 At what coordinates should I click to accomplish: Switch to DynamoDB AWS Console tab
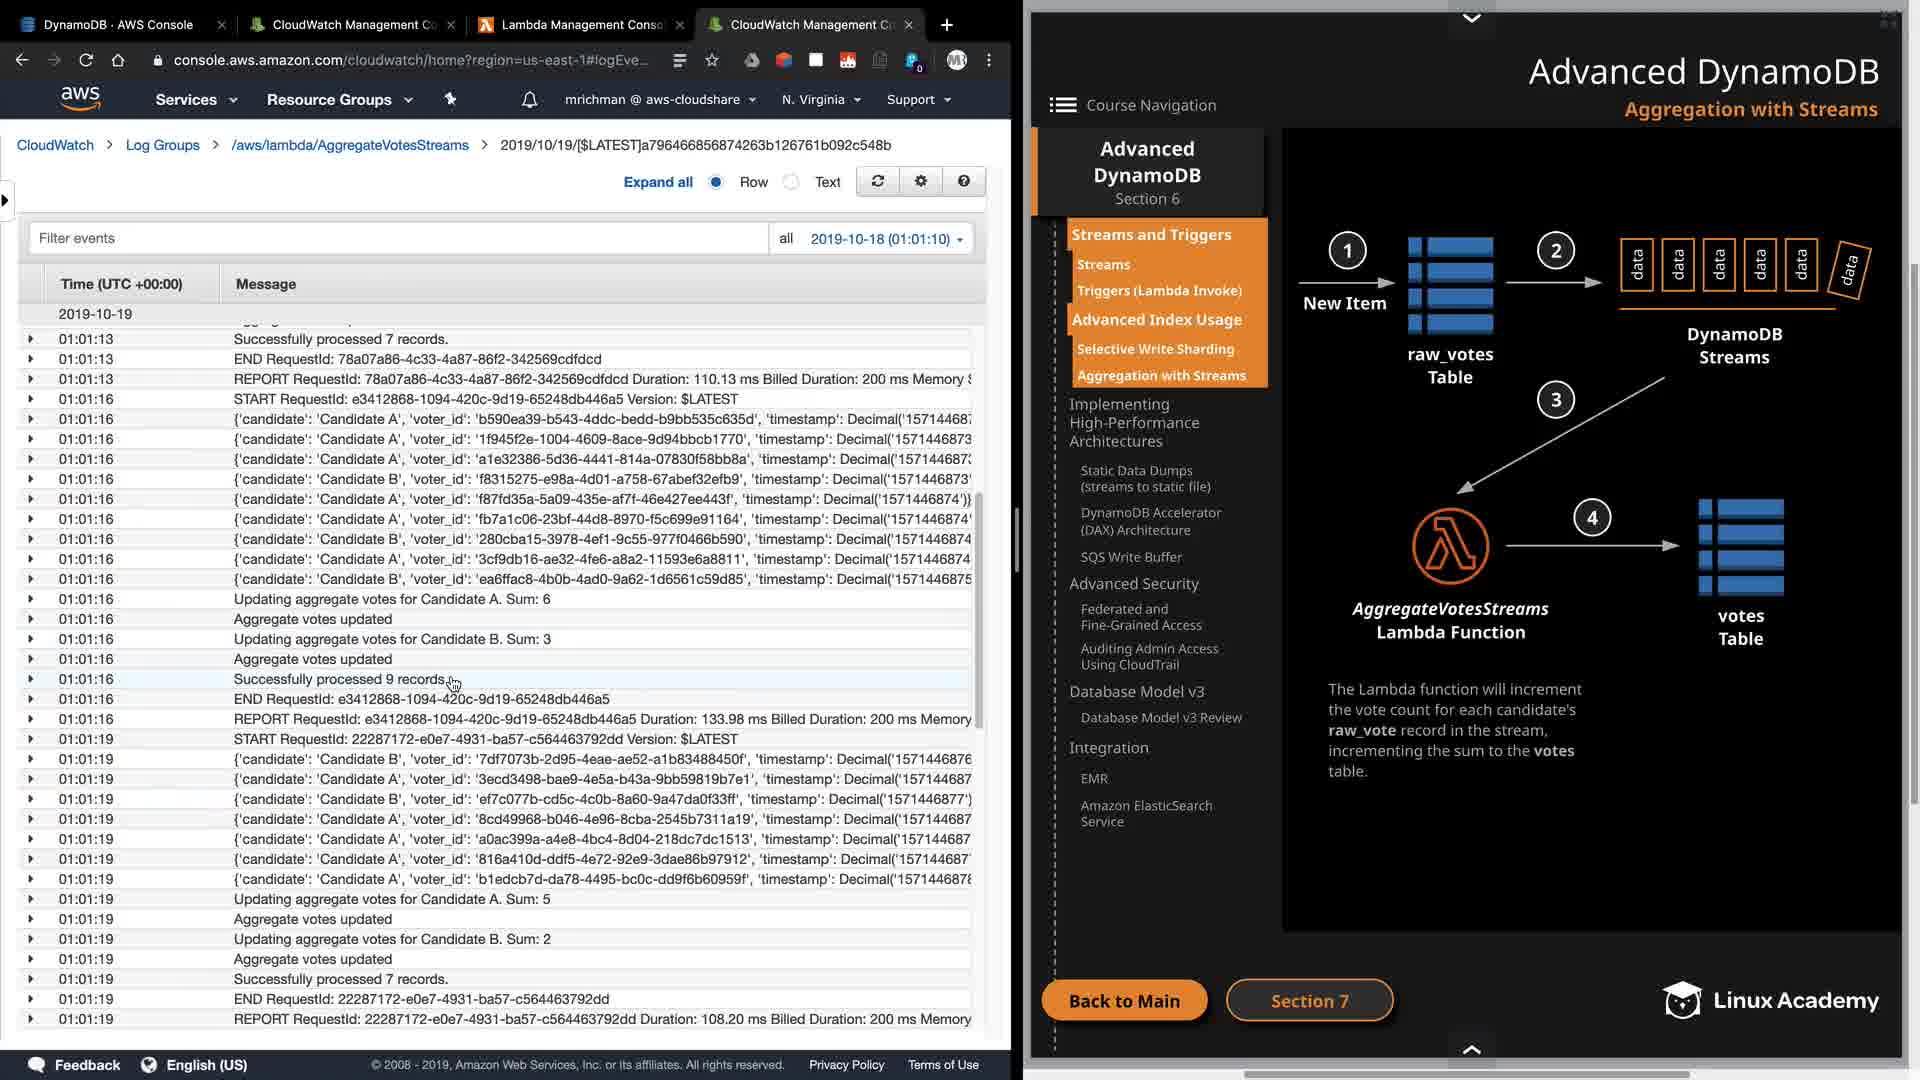click(118, 24)
